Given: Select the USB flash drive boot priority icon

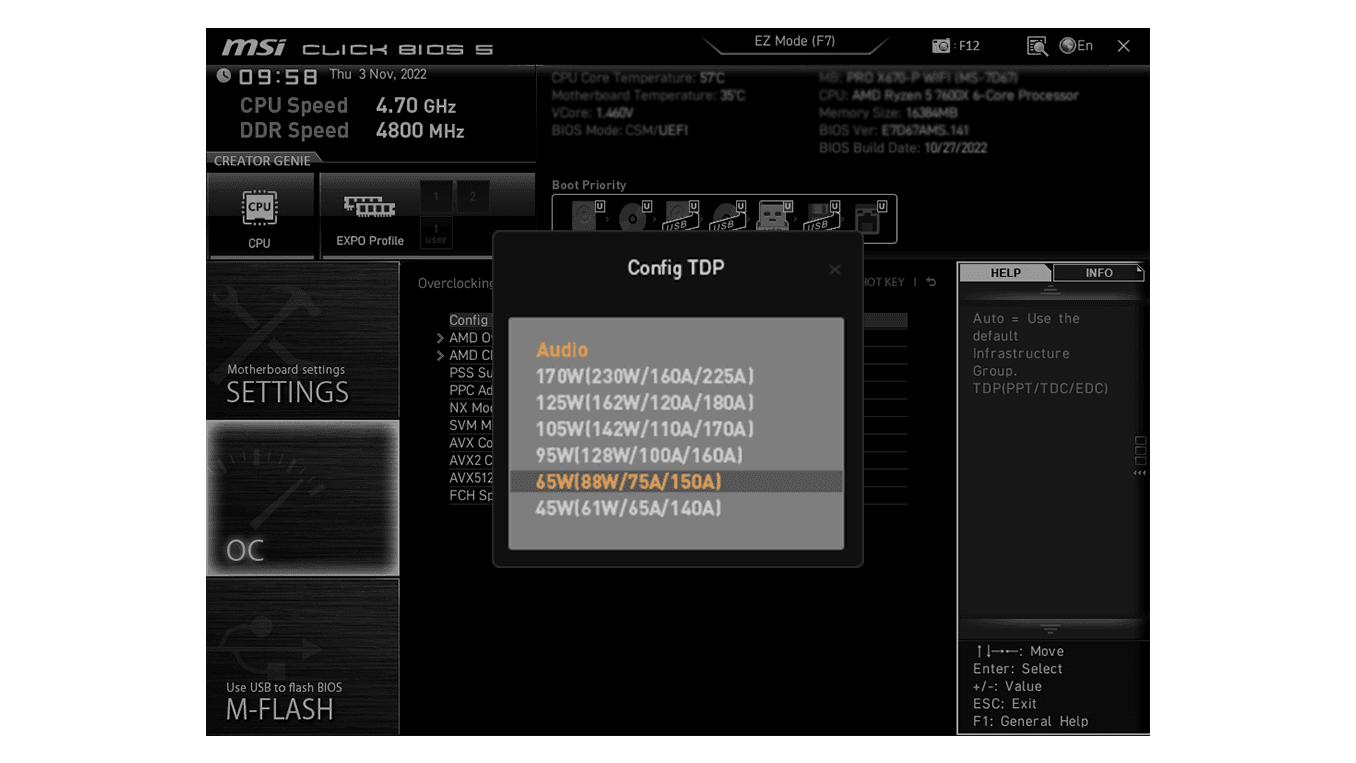Looking at the screenshot, I should (x=678, y=218).
